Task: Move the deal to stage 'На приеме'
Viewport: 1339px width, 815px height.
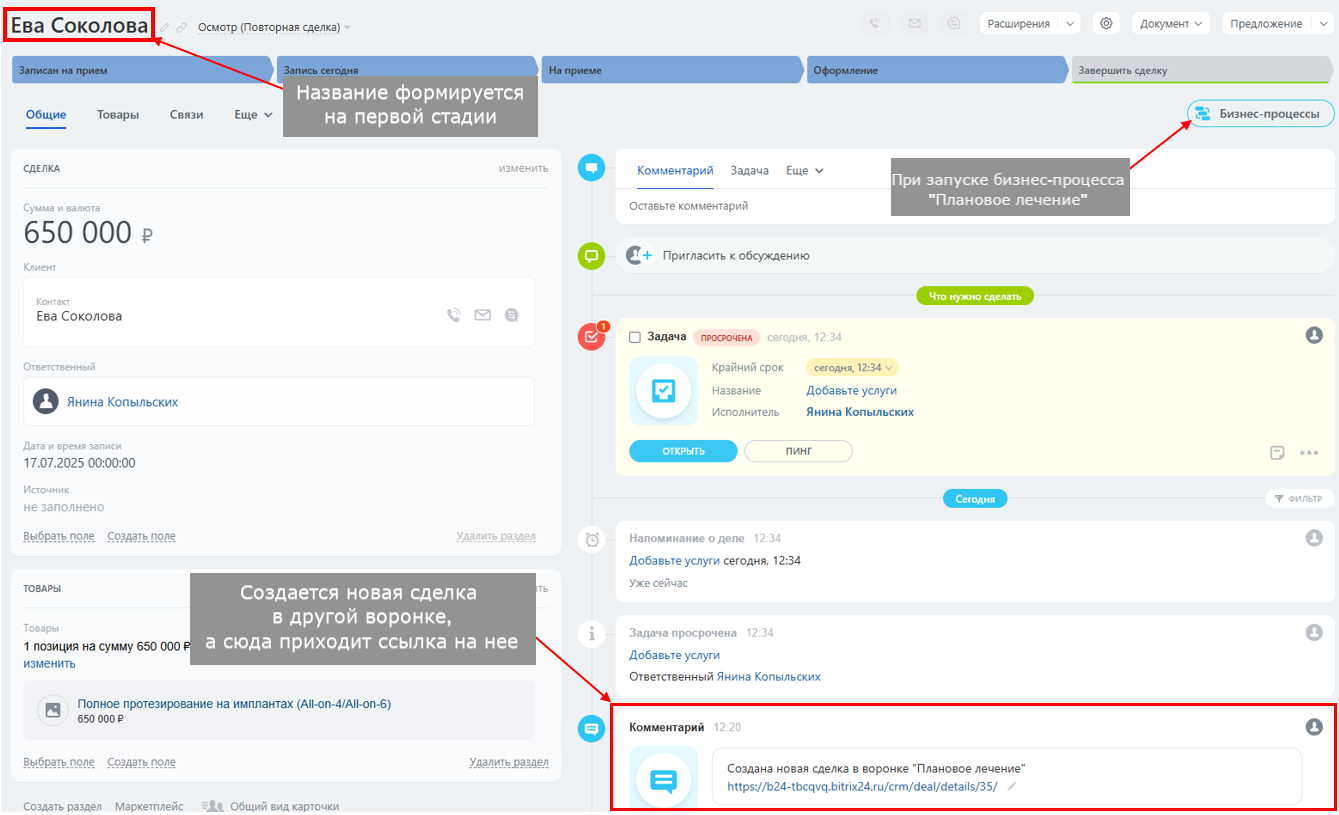Action: (x=672, y=70)
